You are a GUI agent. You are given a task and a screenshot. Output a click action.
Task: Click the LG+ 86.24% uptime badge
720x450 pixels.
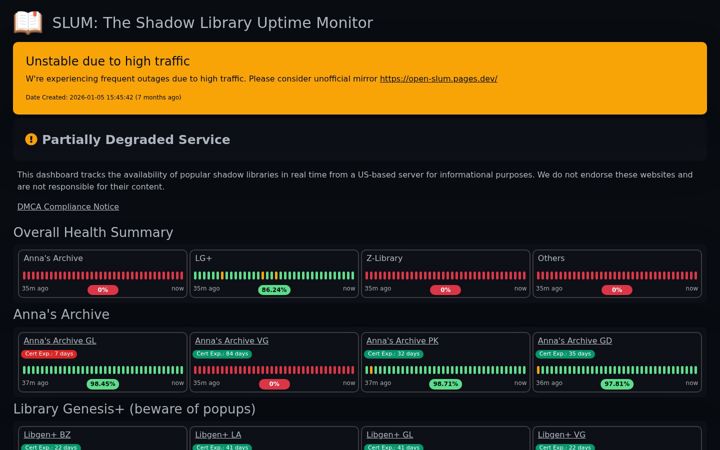(274, 290)
